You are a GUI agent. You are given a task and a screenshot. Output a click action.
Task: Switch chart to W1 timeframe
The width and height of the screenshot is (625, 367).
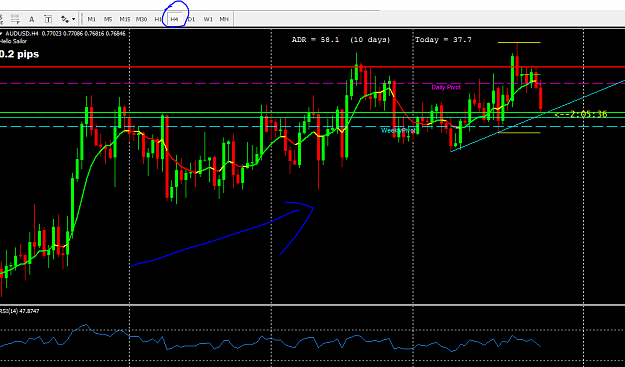pos(208,19)
